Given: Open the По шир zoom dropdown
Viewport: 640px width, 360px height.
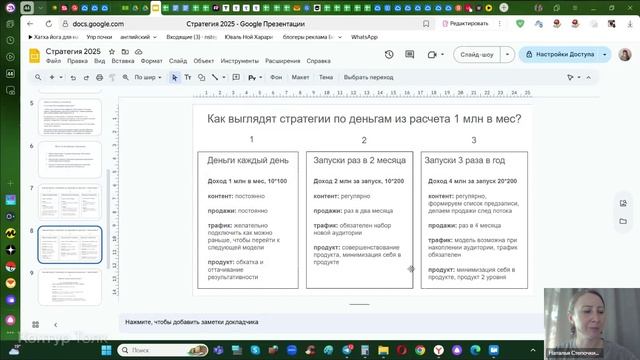Looking at the screenshot, I should (148, 77).
